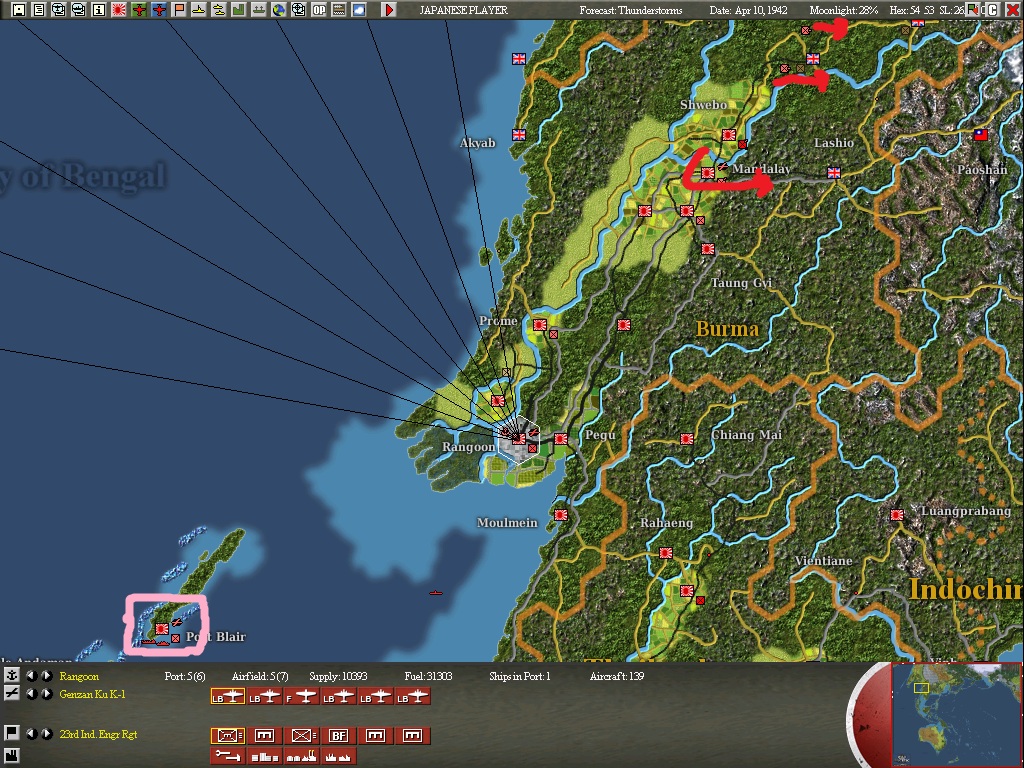This screenshot has height=768, width=1024.
Task: Select the Rangoon base hex on map
Action: pos(519,439)
